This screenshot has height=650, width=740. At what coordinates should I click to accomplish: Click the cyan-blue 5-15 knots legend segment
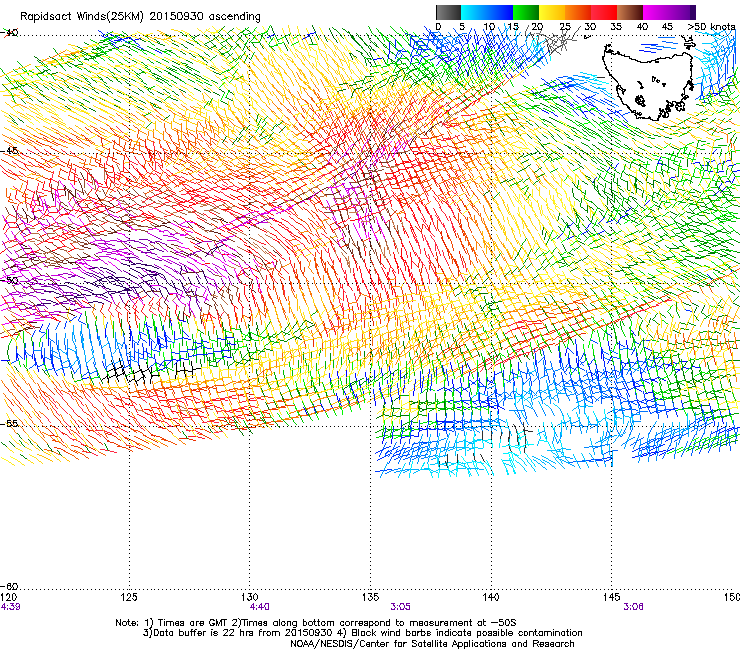(x=487, y=12)
